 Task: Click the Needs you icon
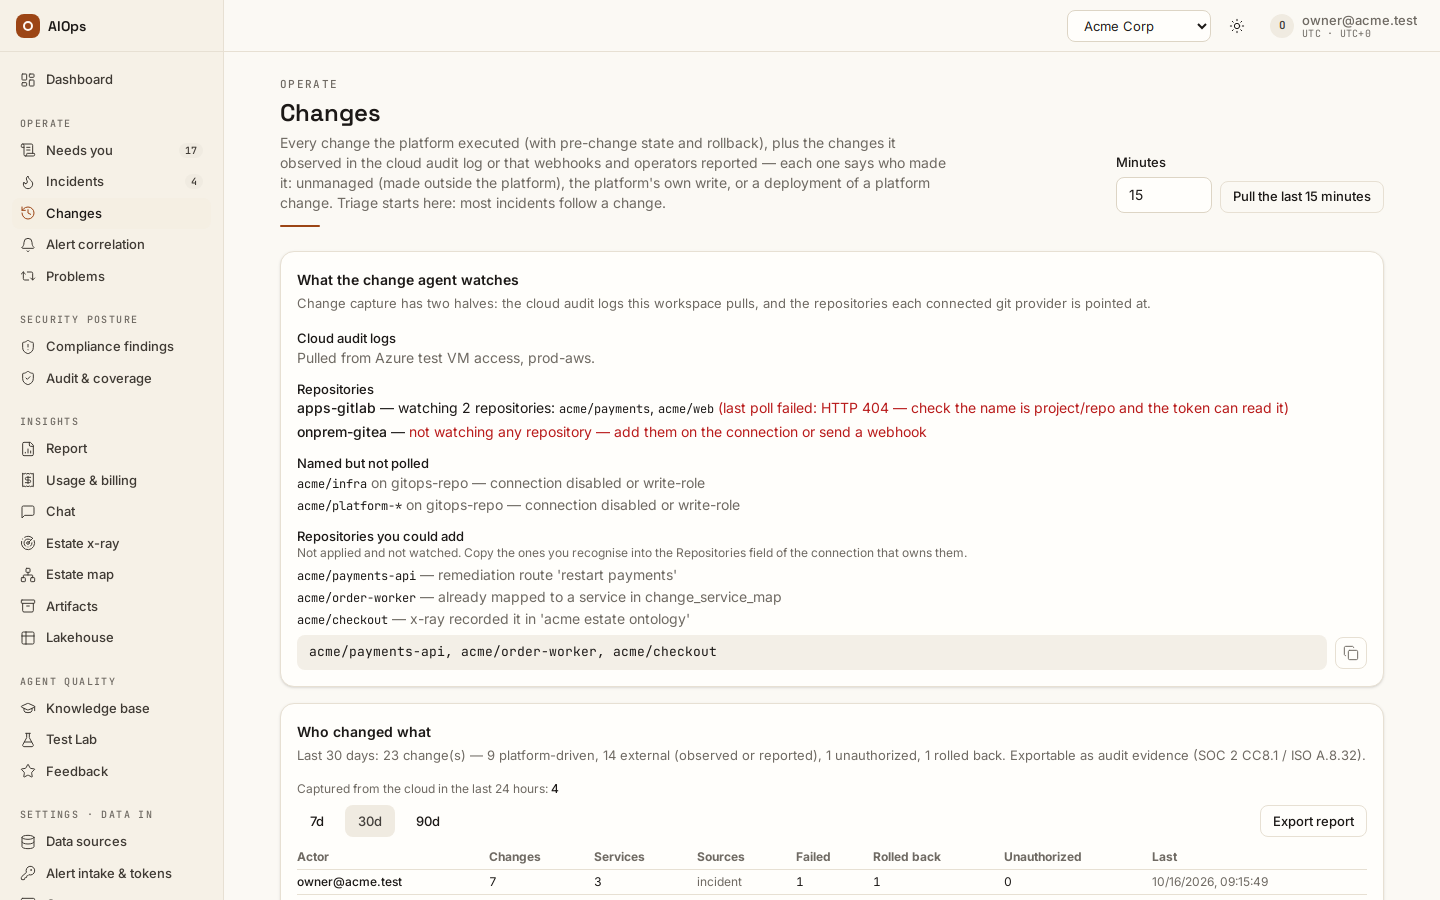pyautogui.click(x=28, y=151)
